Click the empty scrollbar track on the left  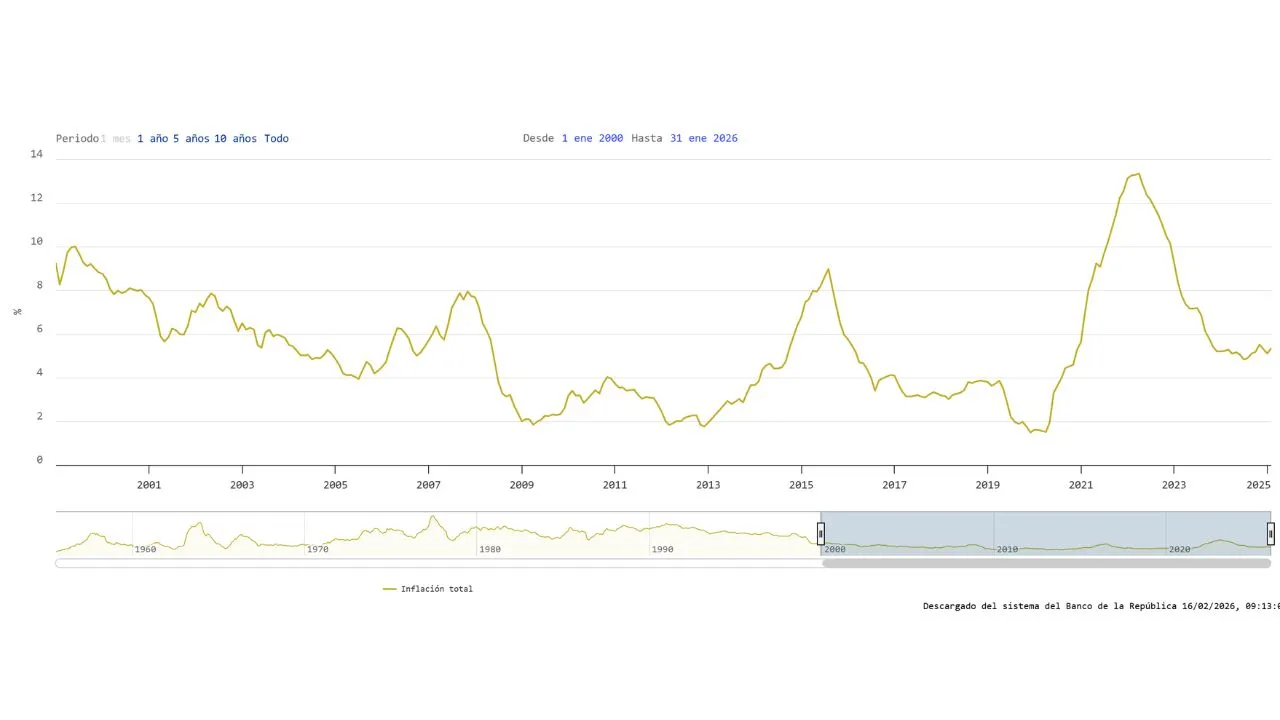pyautogui.click(x=438, y=563)
